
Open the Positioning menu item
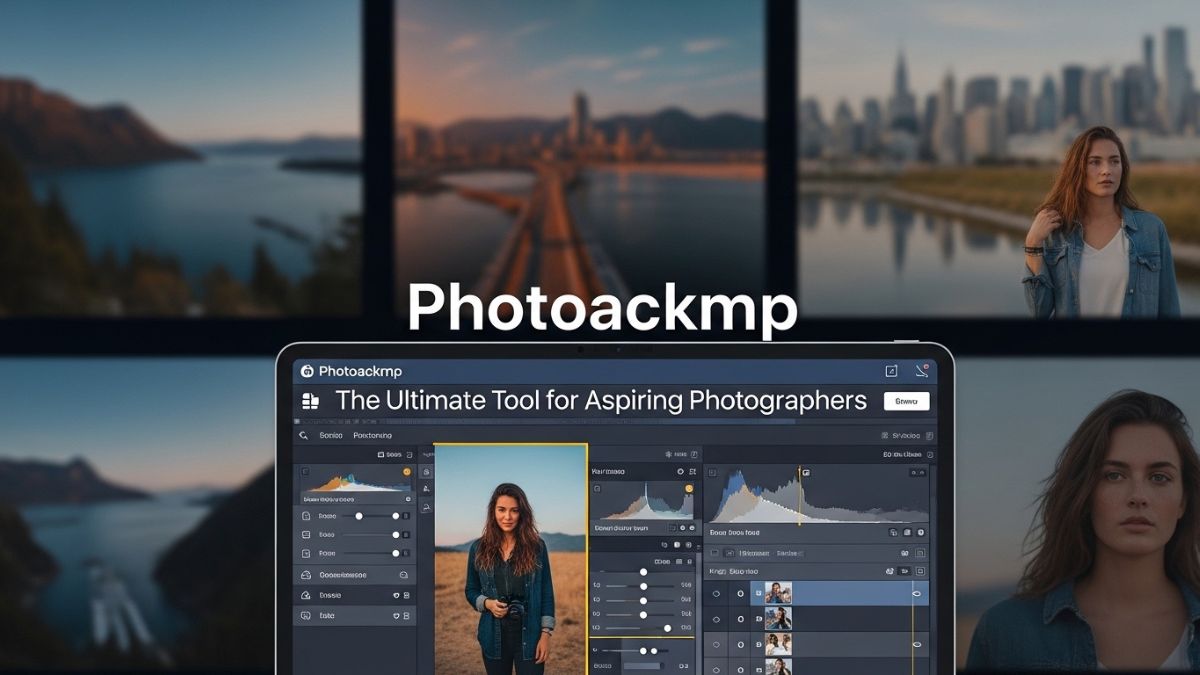(372, 435)
